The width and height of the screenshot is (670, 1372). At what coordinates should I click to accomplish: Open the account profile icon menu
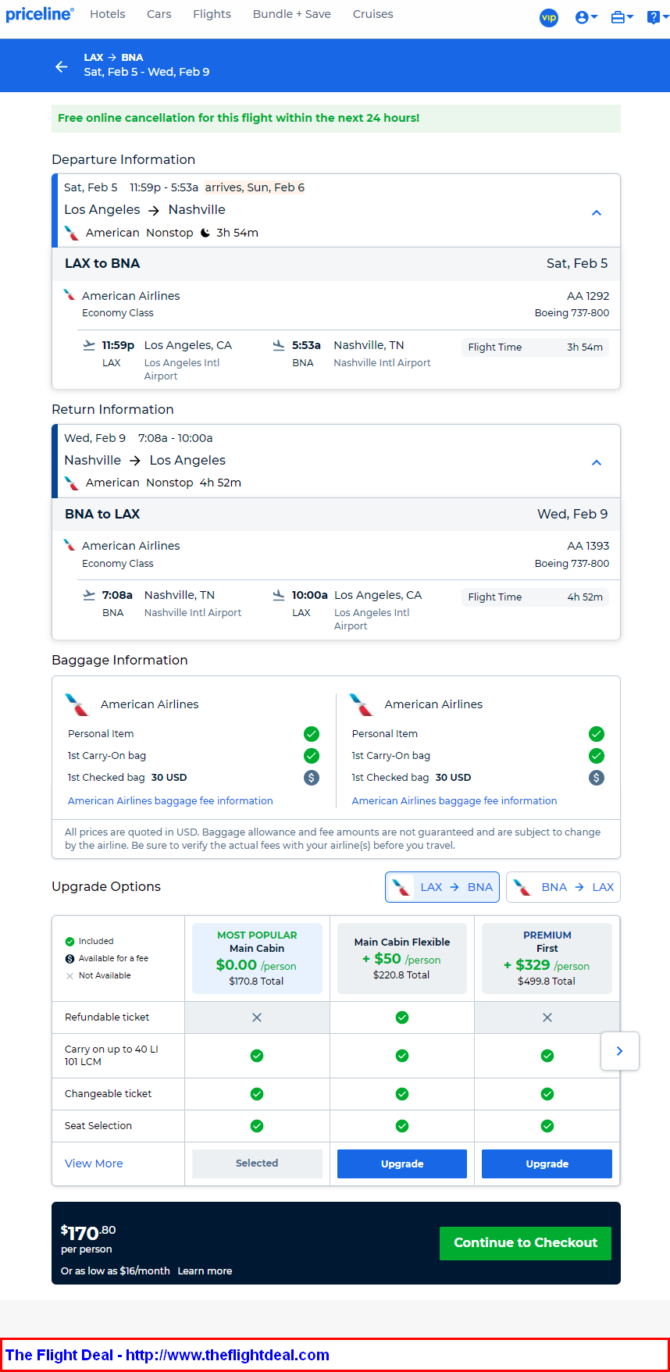[x=586, y=17]
